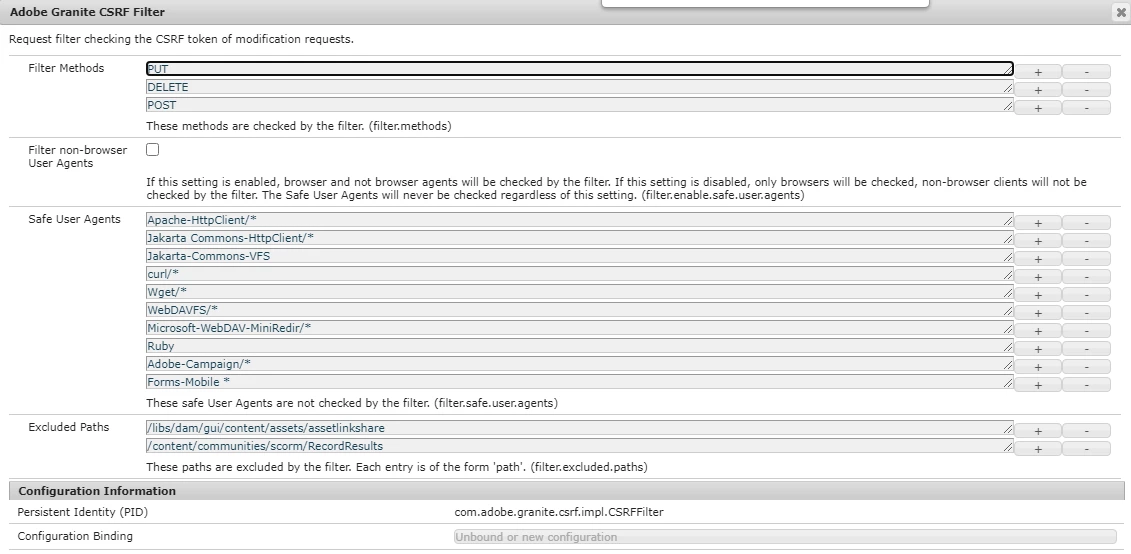Screen dimensions: 1131x554
Task: Focus the POST filter method field
Action: click(x=579, y=105)
